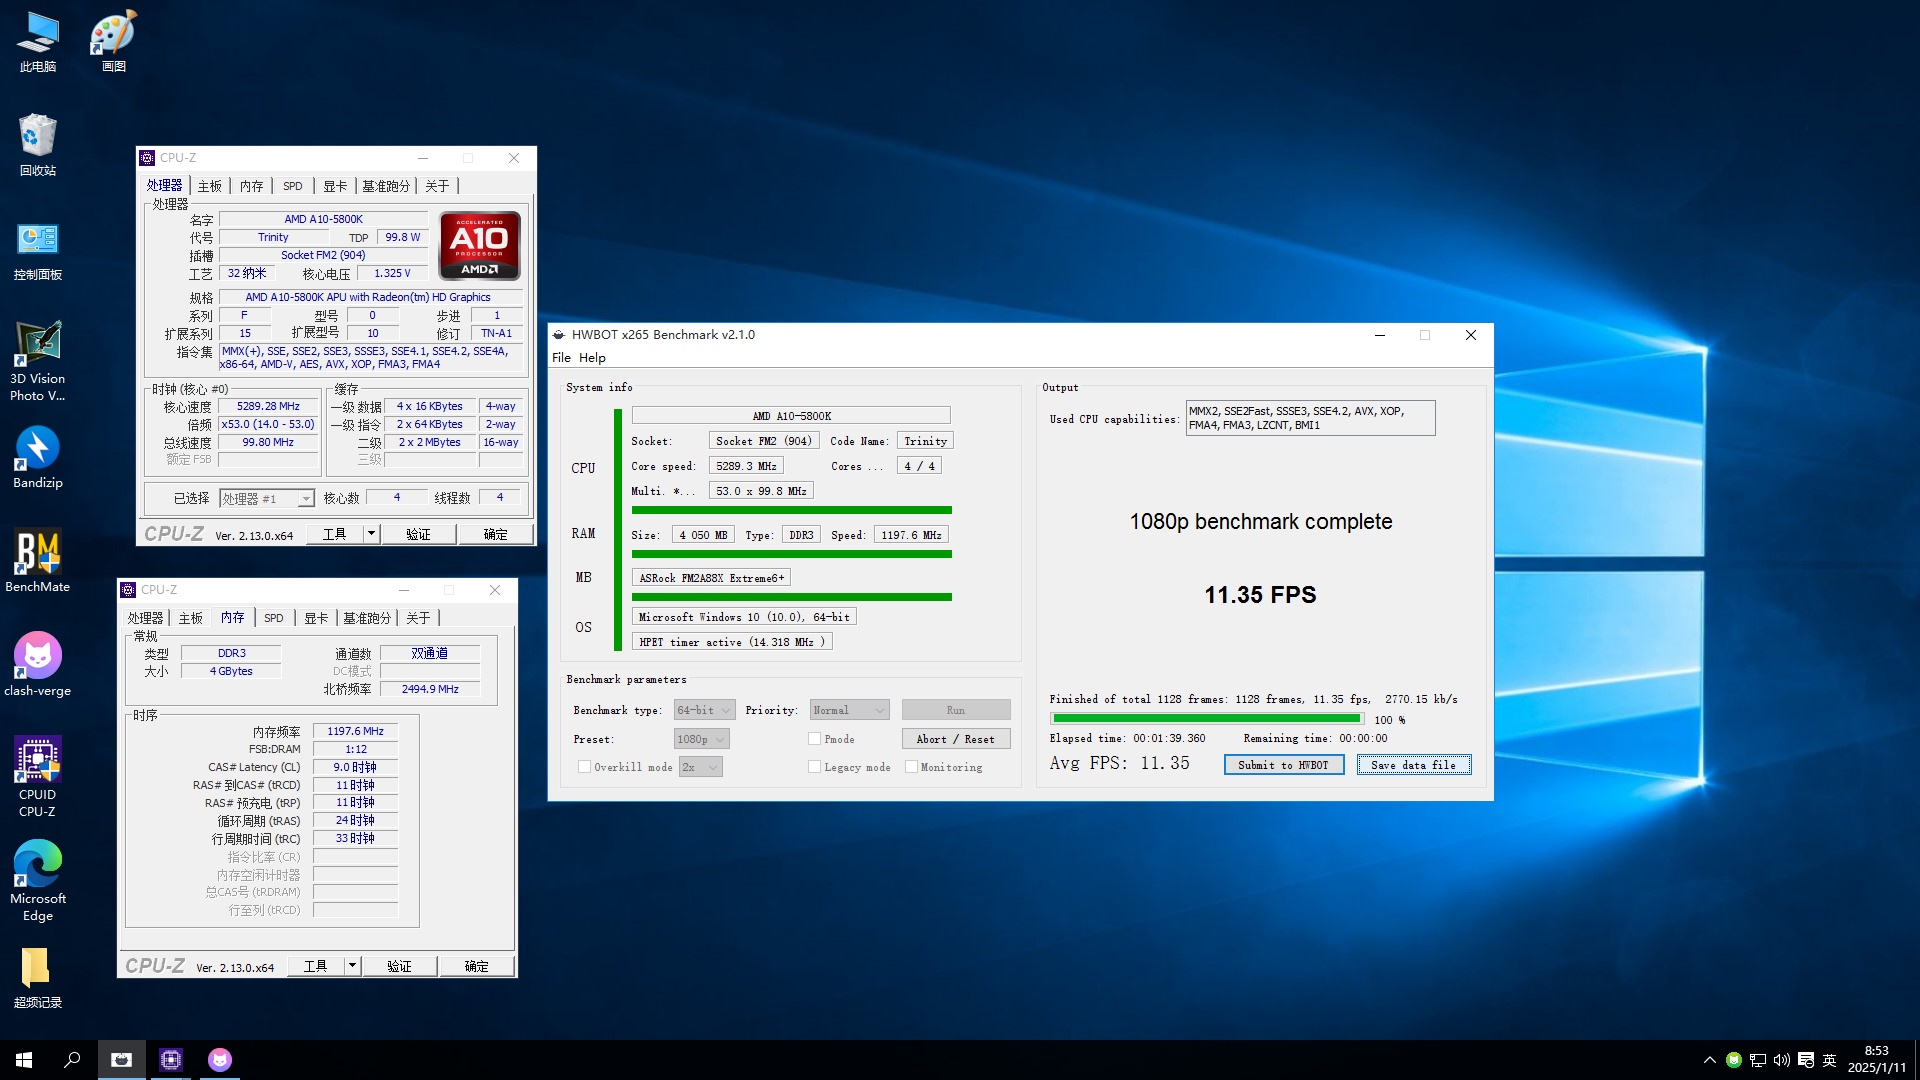
Task: Open the volume tray icon
Action: (x=1782, y=1060)
